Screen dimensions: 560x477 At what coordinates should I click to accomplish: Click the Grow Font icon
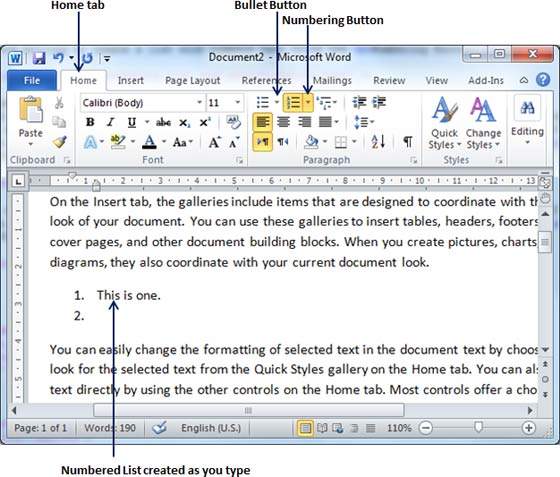coord(215,142)
